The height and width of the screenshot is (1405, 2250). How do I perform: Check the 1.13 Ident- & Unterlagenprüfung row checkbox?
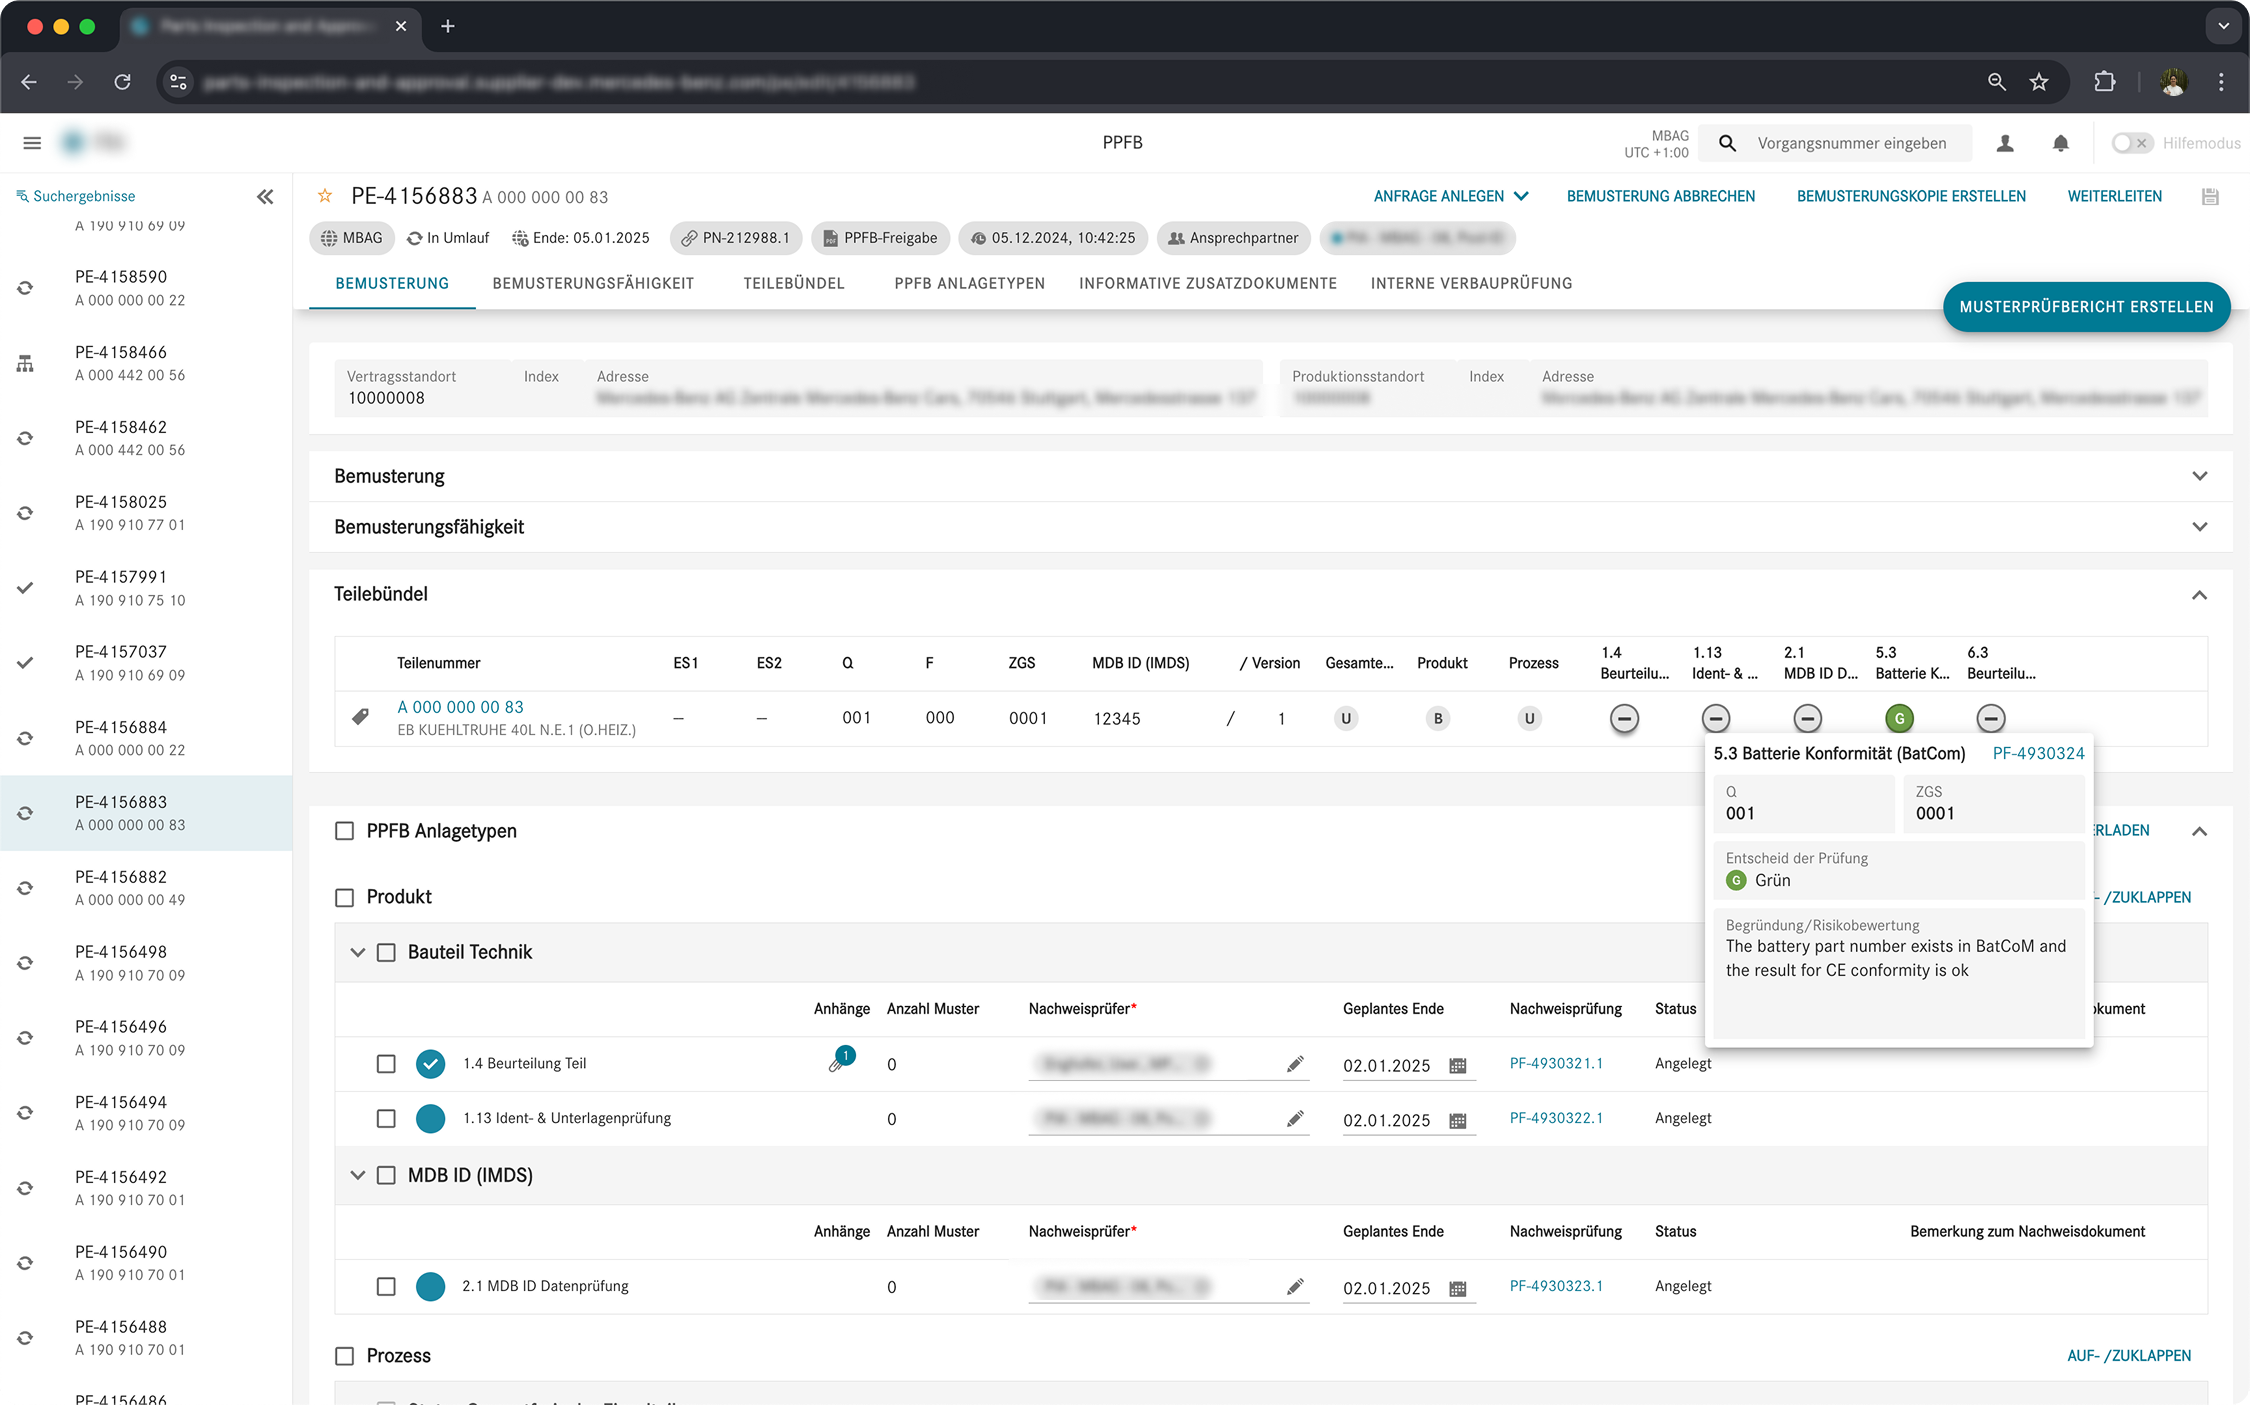(386, 1119)
